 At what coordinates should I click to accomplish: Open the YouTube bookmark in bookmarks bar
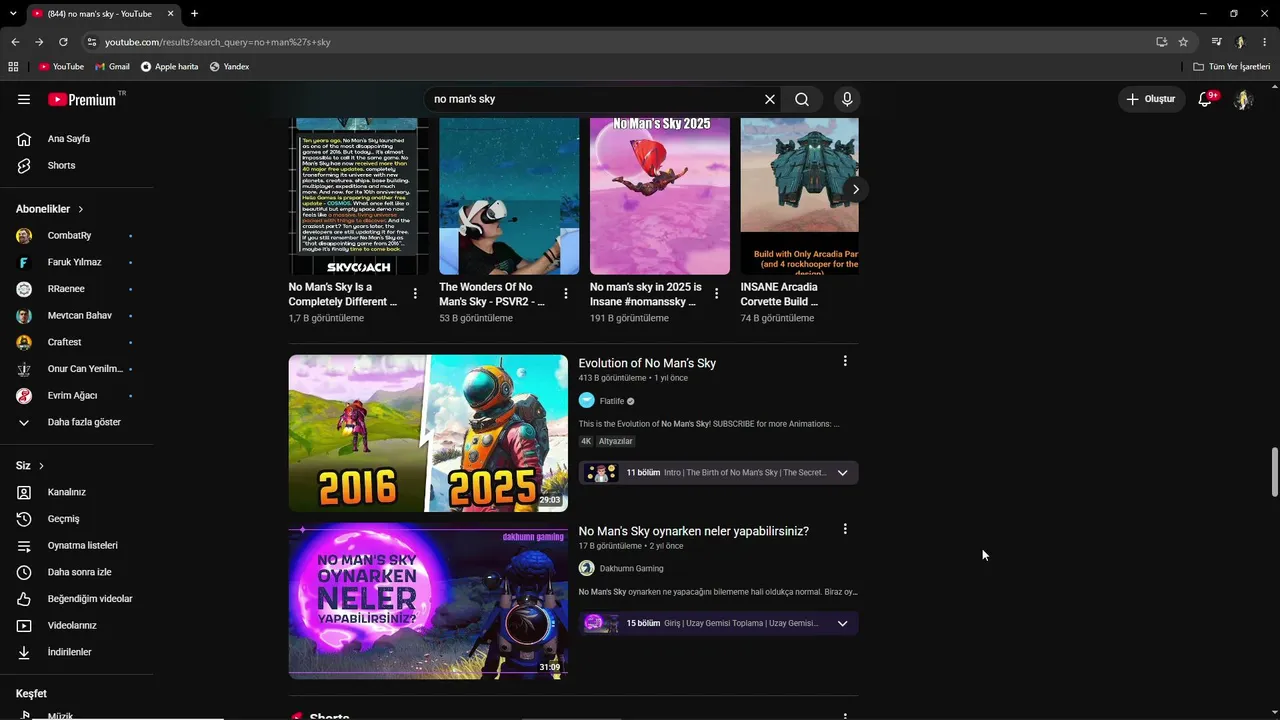click(61, 67)
